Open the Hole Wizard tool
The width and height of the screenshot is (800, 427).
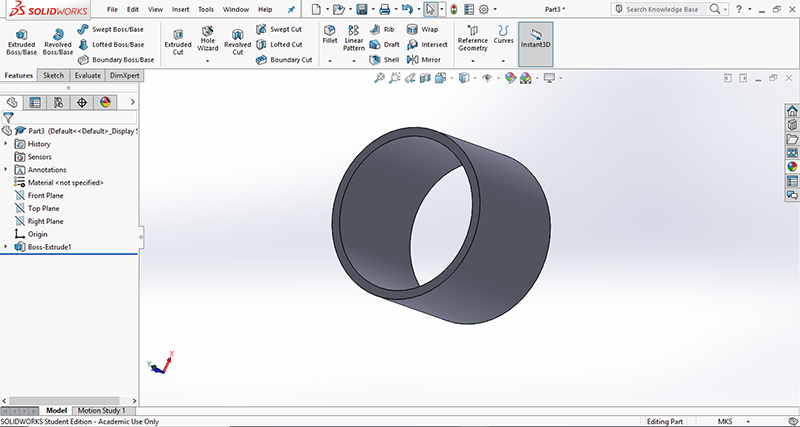coord(207,40)
